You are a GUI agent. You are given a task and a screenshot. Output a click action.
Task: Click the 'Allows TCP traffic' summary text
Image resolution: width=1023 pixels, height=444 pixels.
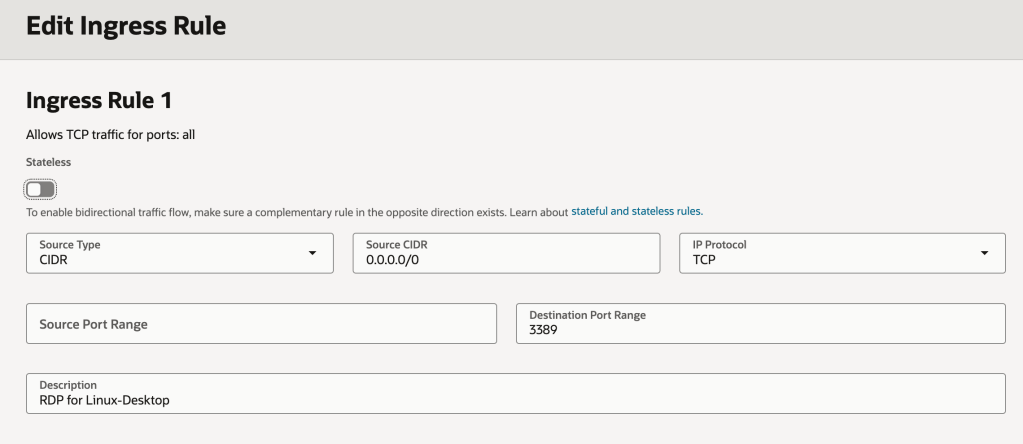click(110, 135)
